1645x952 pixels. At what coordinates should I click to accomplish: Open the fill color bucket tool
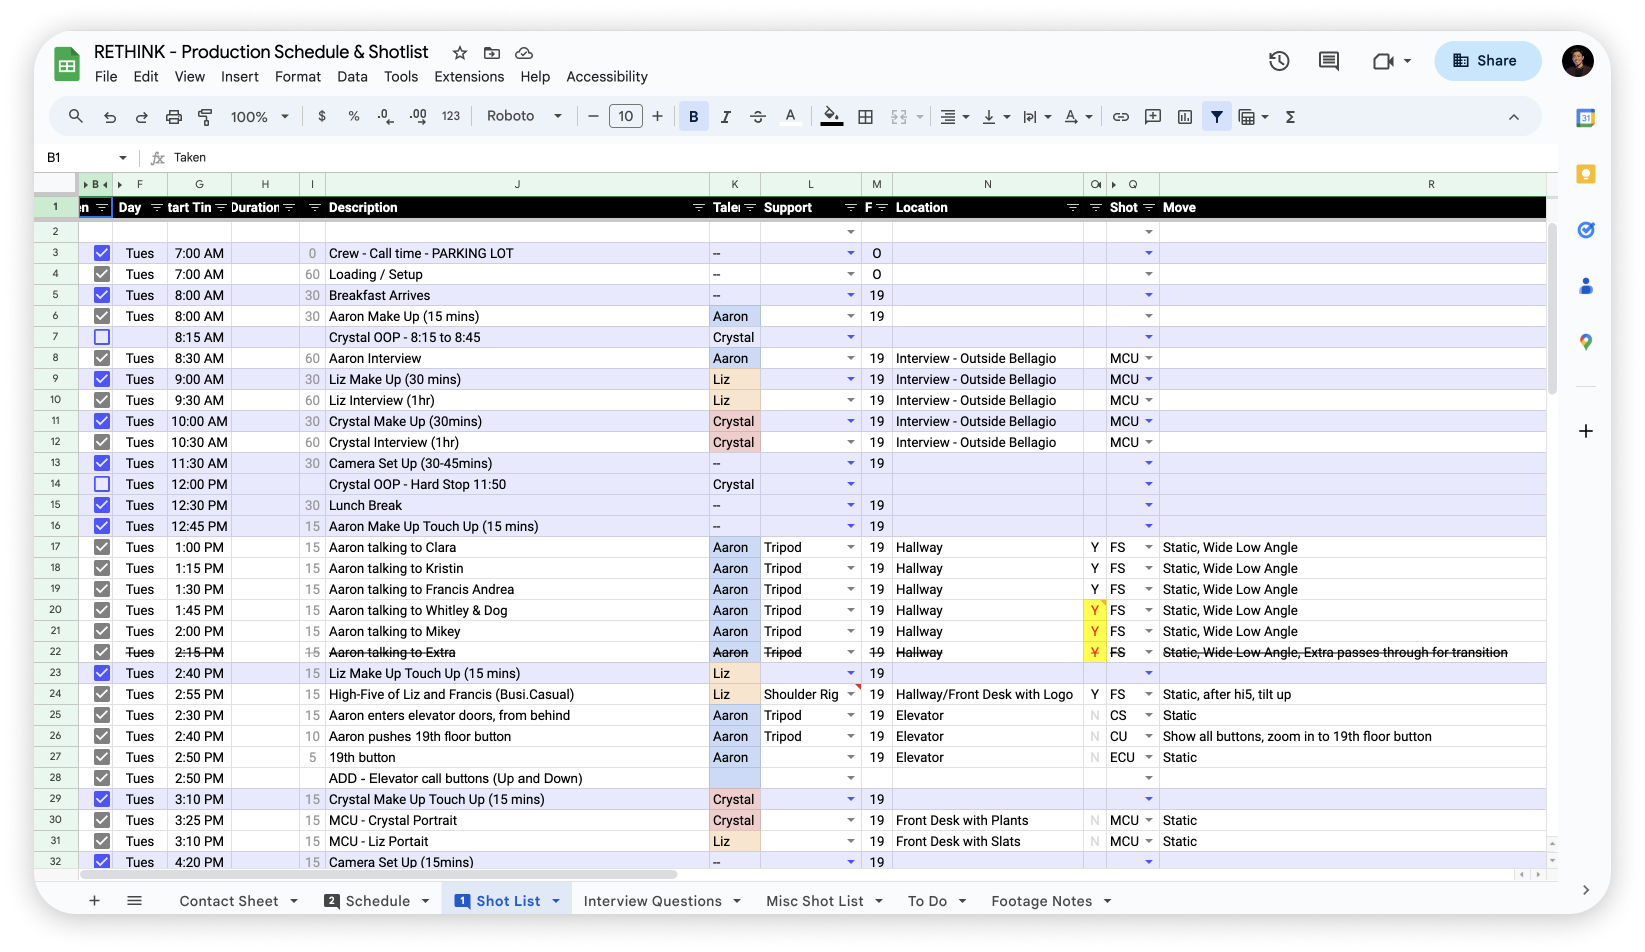click(x=831, y=117)
